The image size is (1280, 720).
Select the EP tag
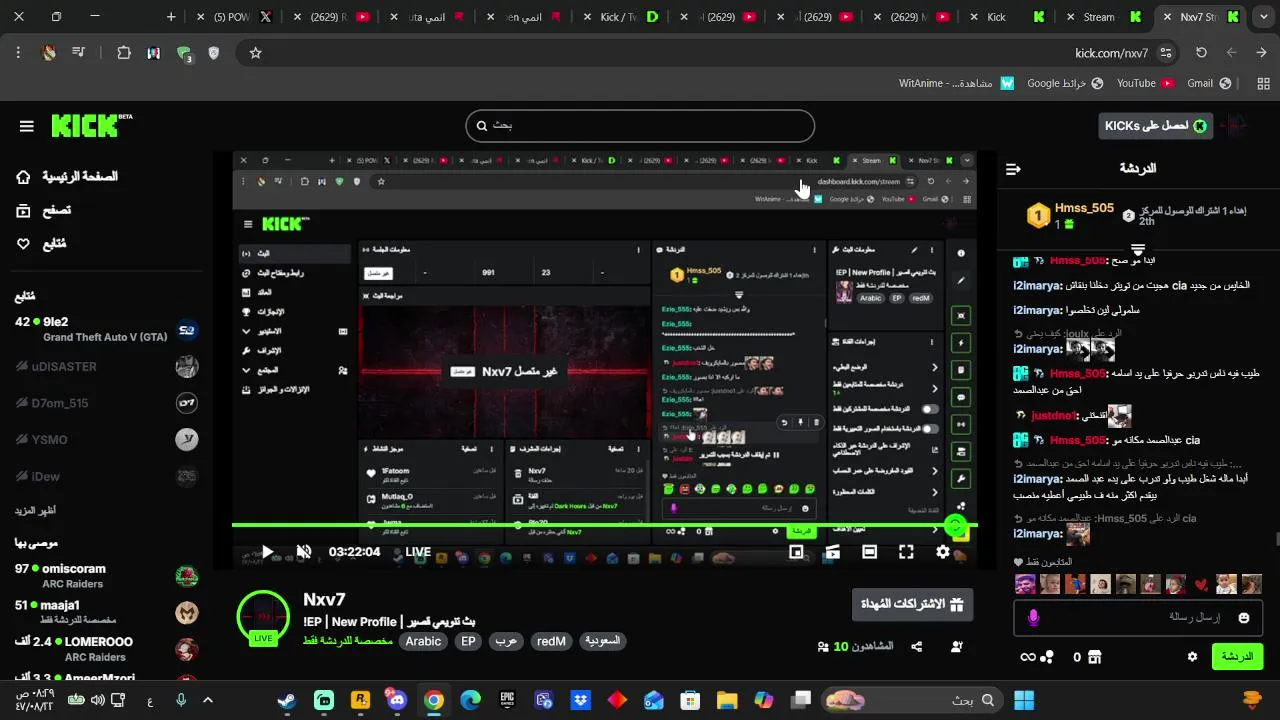(468, 641)
